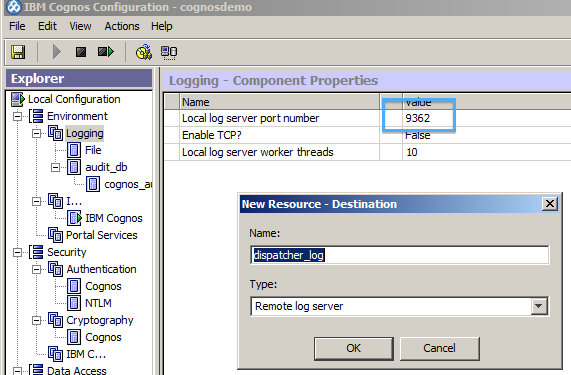Select the Logging tree label
The width and height of the screenshot is (571, 375).
point(84,133)
